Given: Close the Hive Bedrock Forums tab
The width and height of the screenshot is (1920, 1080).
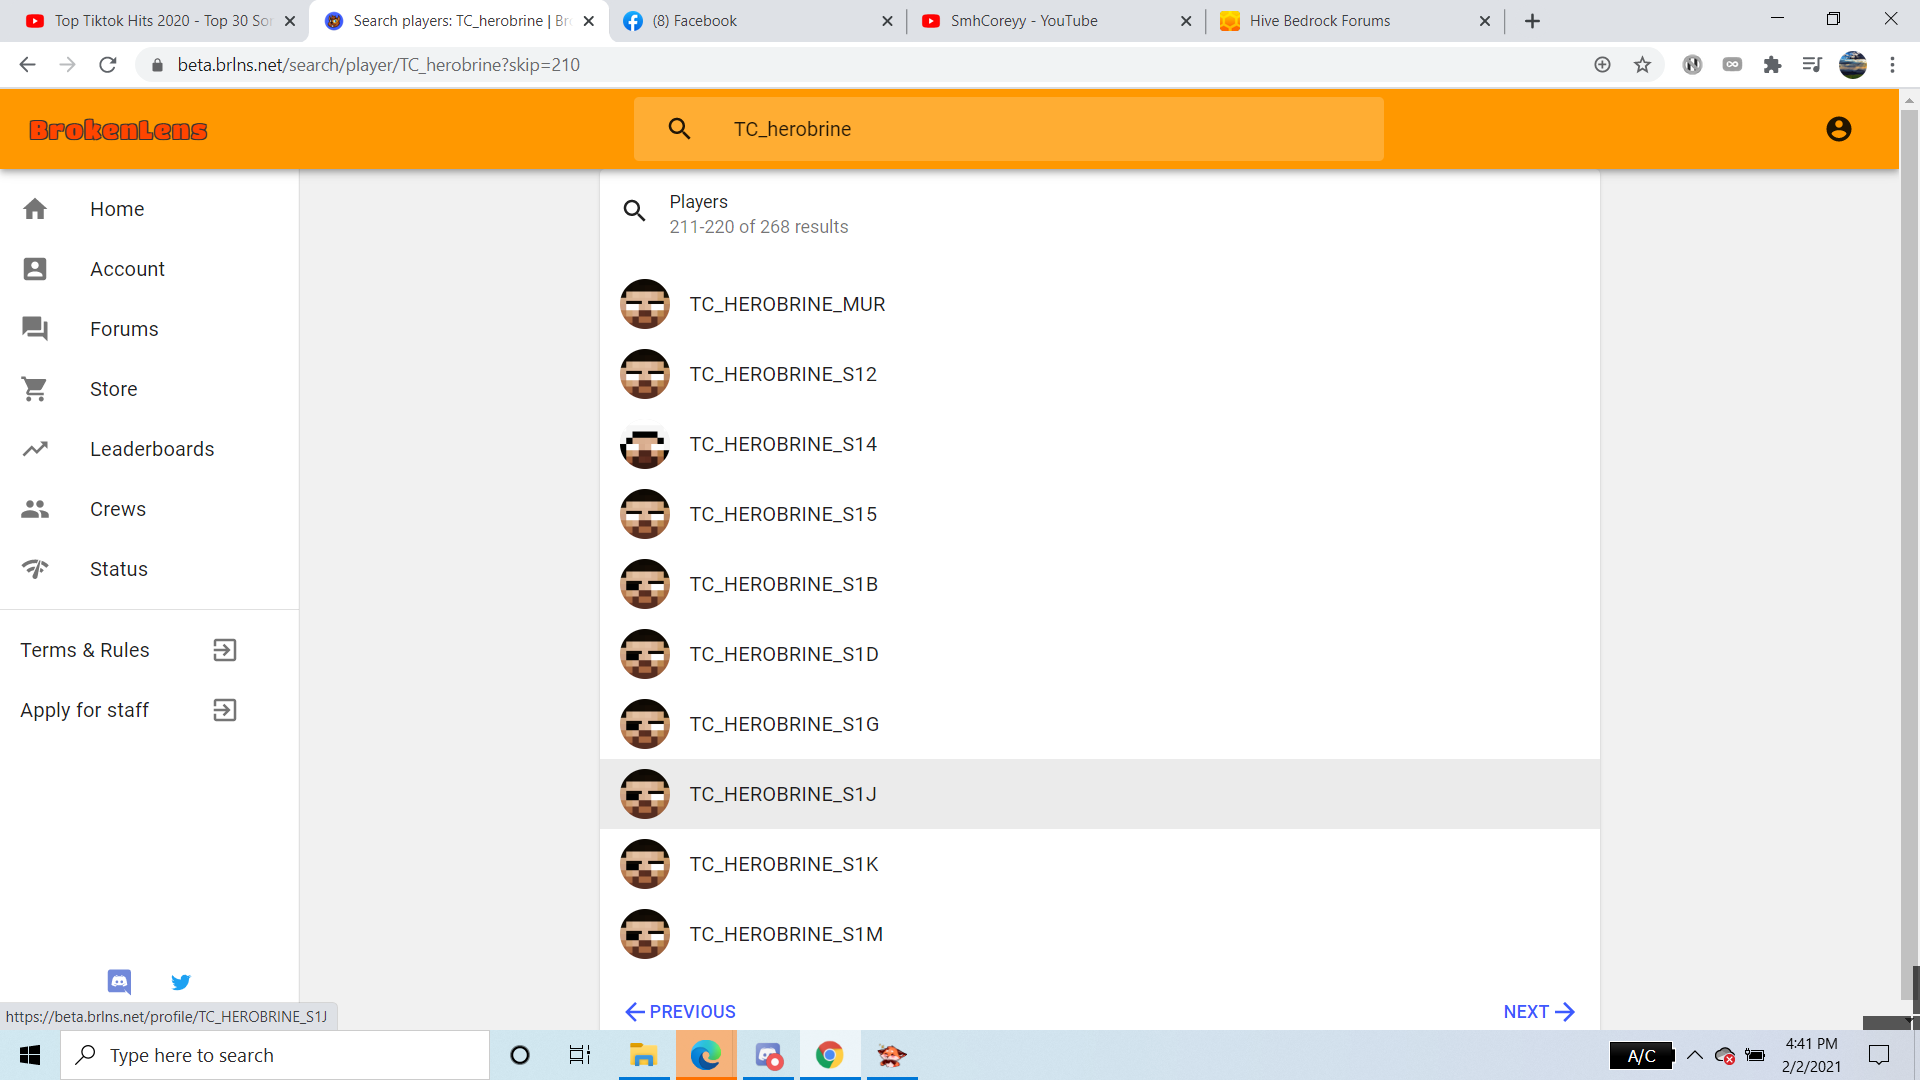Looking at the screenshot, I should [1485, 21].
